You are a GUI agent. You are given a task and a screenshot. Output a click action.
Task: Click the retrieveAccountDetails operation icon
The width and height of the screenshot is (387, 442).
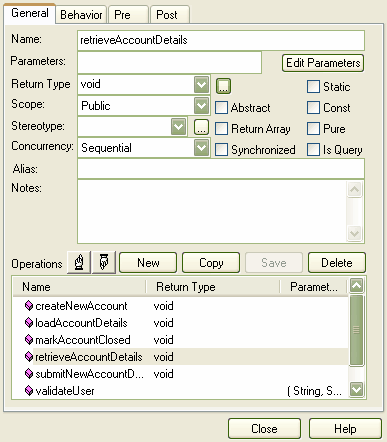(x=29, y=356)
